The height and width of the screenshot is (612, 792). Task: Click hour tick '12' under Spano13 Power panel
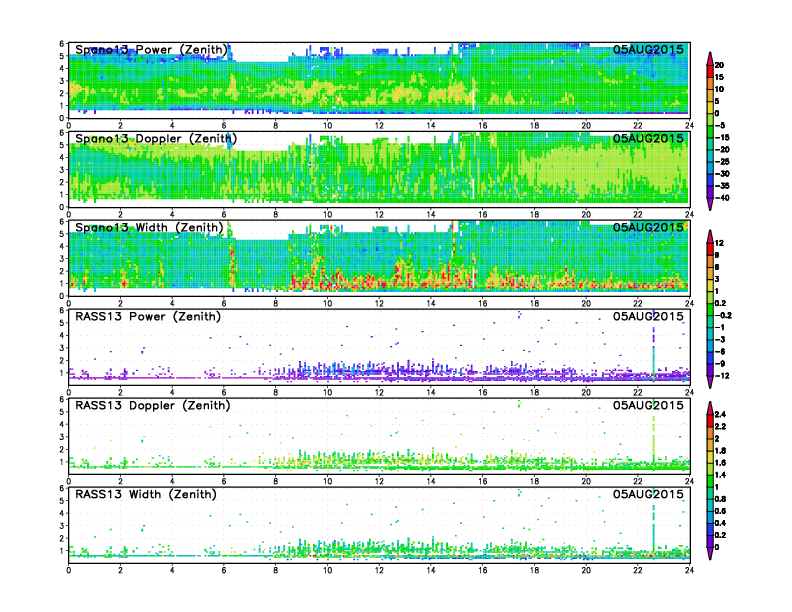(x=379, y=126)
